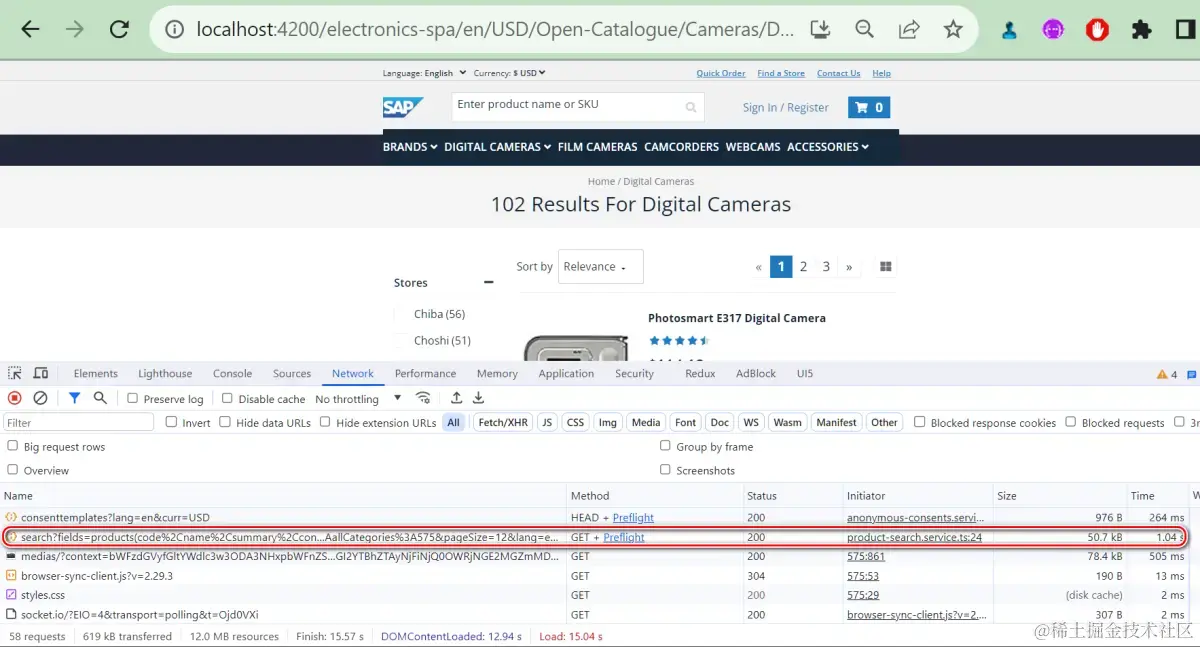Switch to the Elements DevTools tab
This screenshot has height=647, width=1200.
(x=96, y=373)
